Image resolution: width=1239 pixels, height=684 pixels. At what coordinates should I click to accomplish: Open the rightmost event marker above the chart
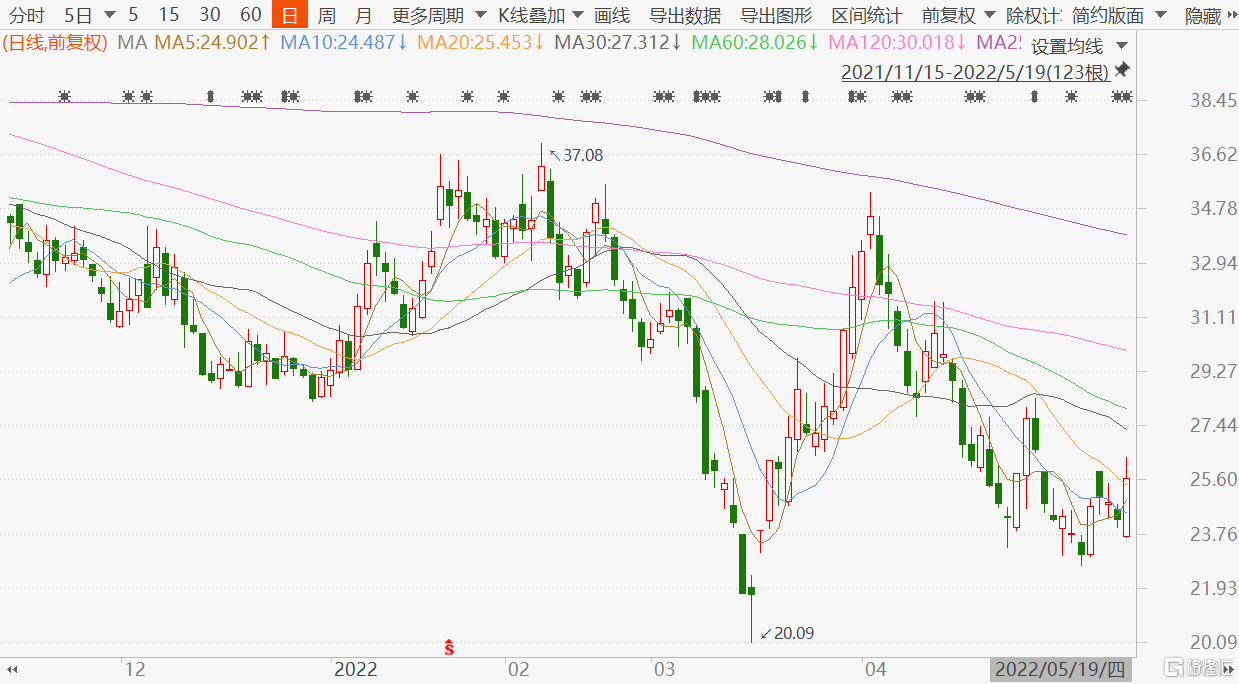[x=1122, y=97]
